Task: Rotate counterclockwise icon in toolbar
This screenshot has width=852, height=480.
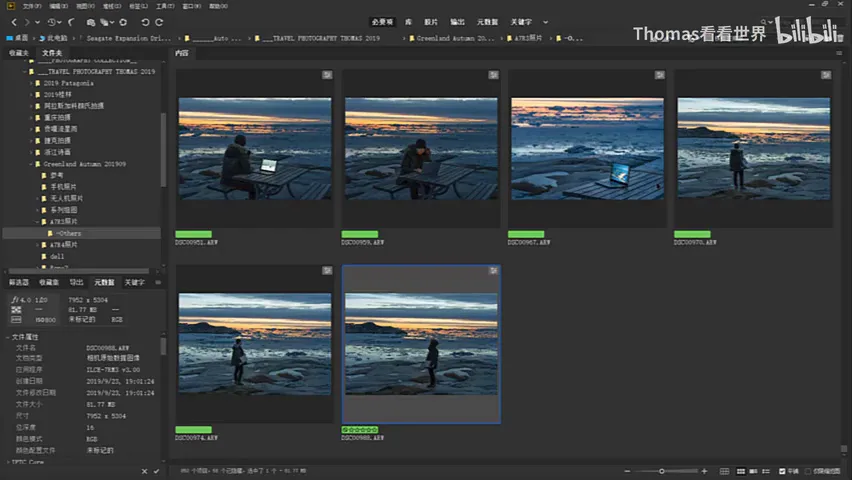Action: click(145, 22)
